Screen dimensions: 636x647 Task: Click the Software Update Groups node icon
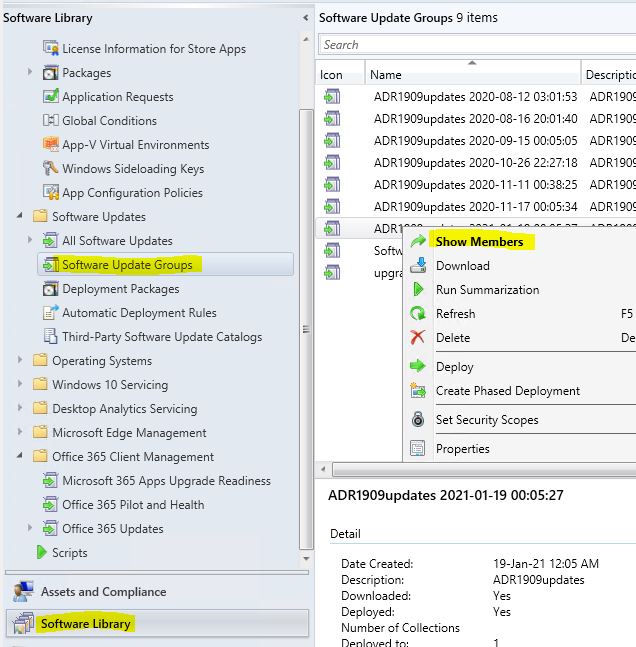coord(51,264)
